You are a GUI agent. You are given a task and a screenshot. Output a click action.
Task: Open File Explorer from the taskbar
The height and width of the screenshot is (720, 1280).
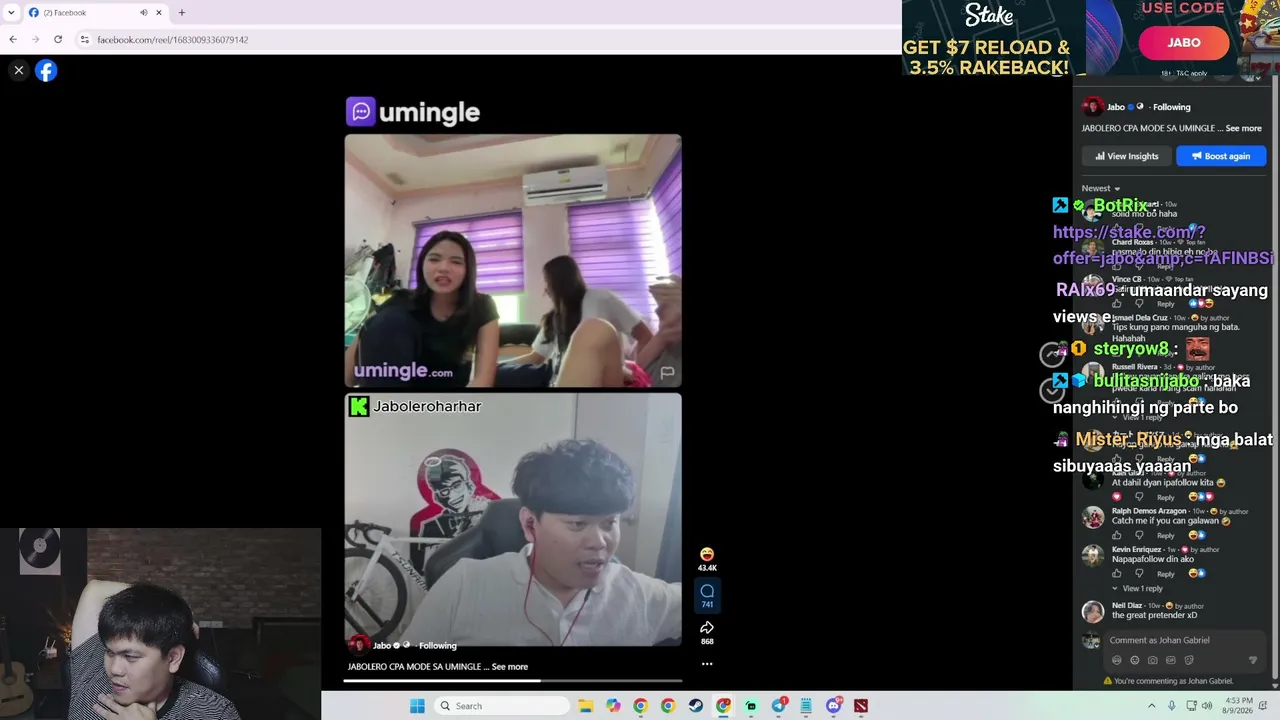(586, 706)
